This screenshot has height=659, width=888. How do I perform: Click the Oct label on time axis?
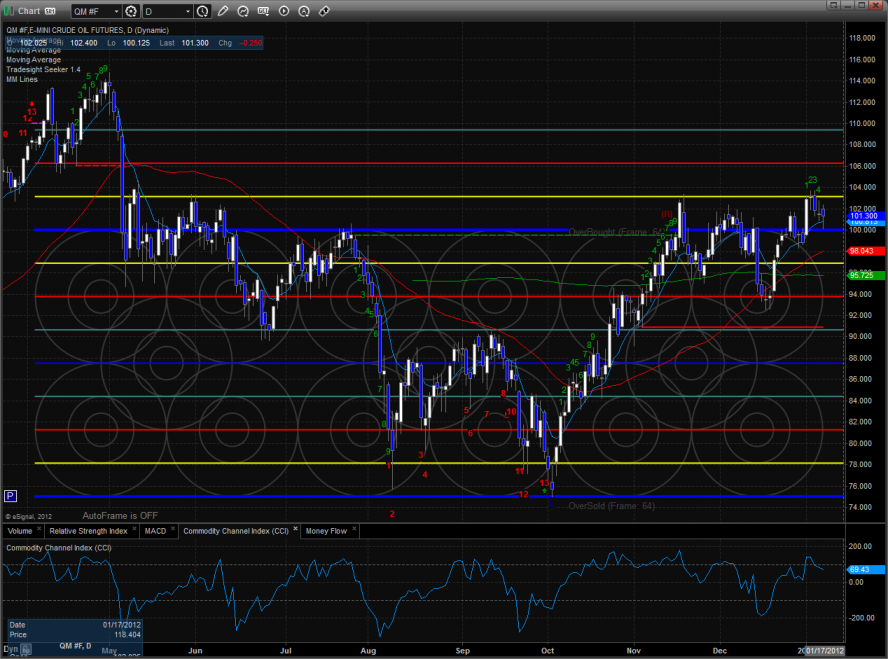click(x=548, y=651)
